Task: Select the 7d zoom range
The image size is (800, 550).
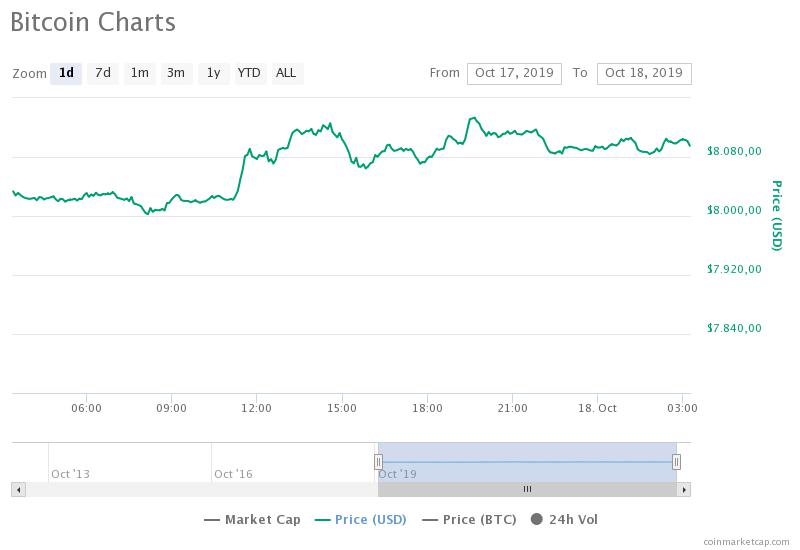Action: [x=103, y=73]
